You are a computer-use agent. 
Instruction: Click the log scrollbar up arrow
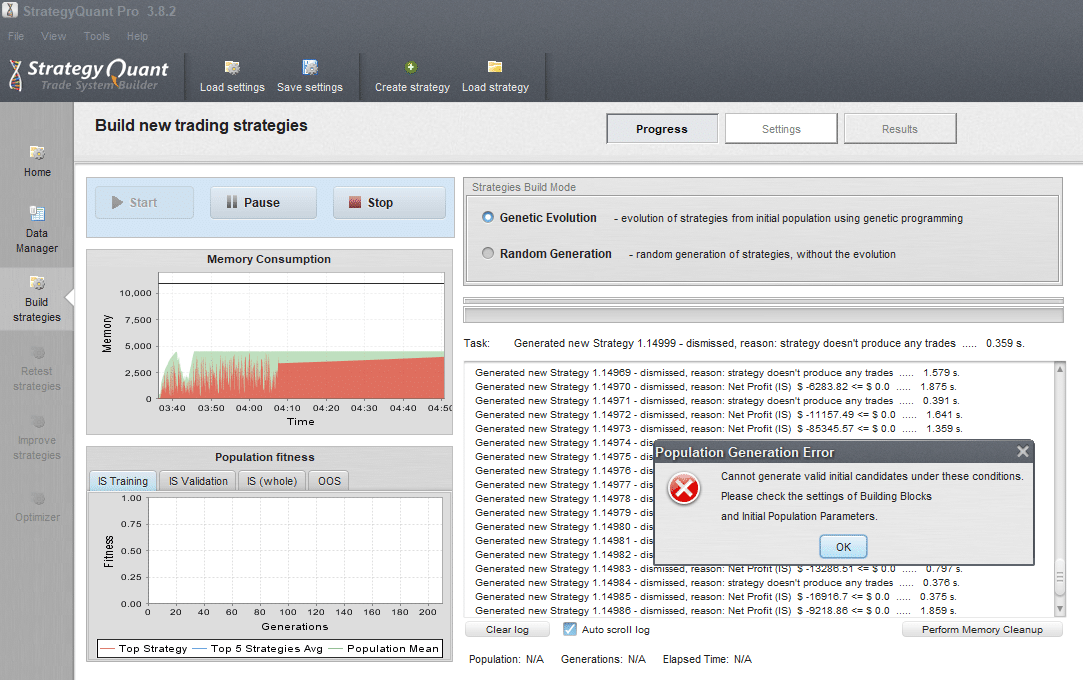pyautogui.click(x=1060, y=369)
